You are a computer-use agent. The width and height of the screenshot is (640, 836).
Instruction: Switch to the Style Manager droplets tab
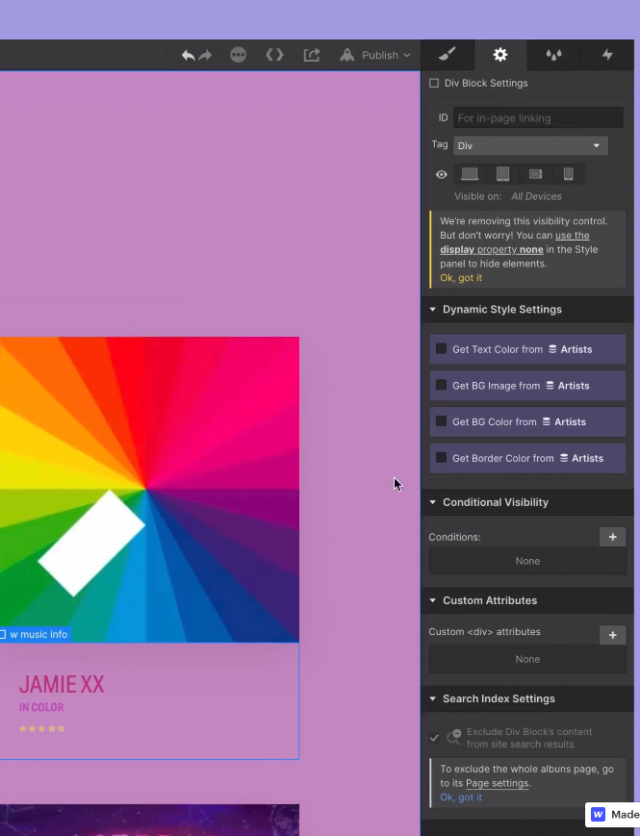(554, 54)
